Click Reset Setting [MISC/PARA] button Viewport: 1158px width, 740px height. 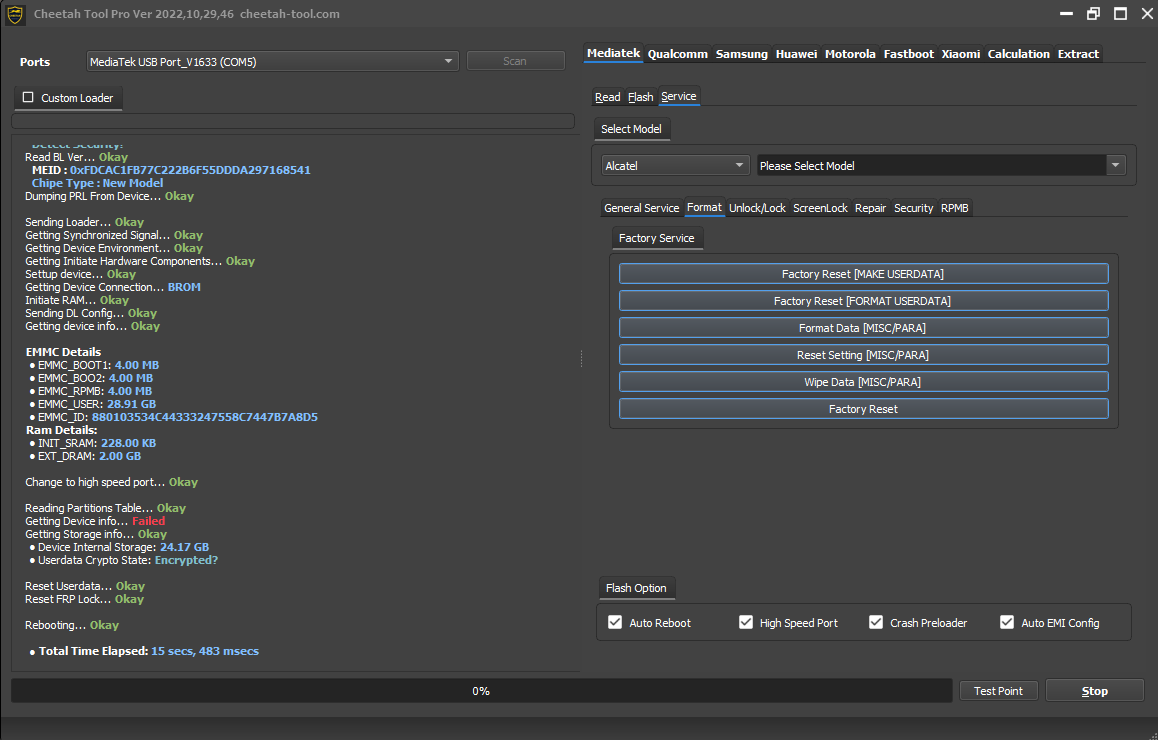(863, 354)
